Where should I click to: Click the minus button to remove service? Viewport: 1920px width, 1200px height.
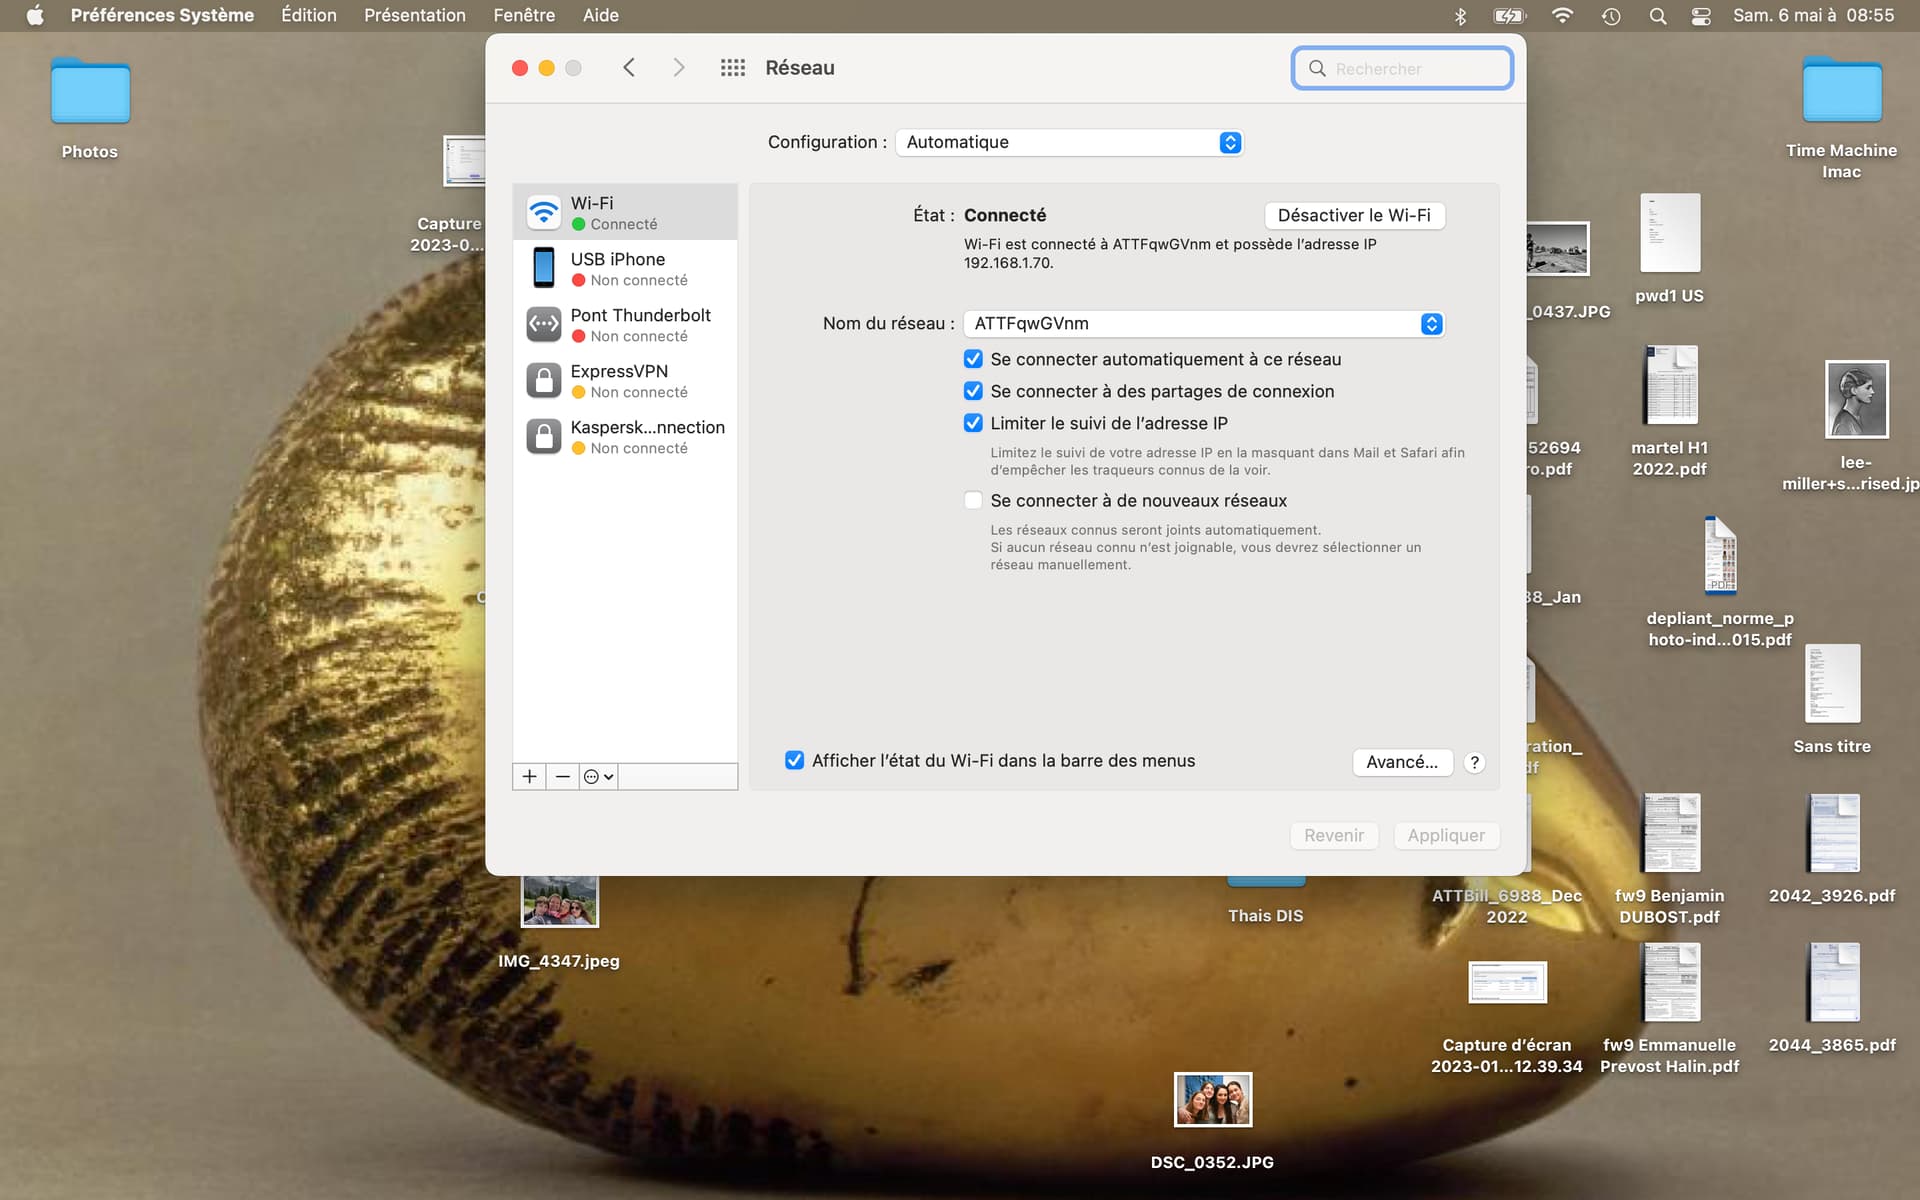[563, 776]
